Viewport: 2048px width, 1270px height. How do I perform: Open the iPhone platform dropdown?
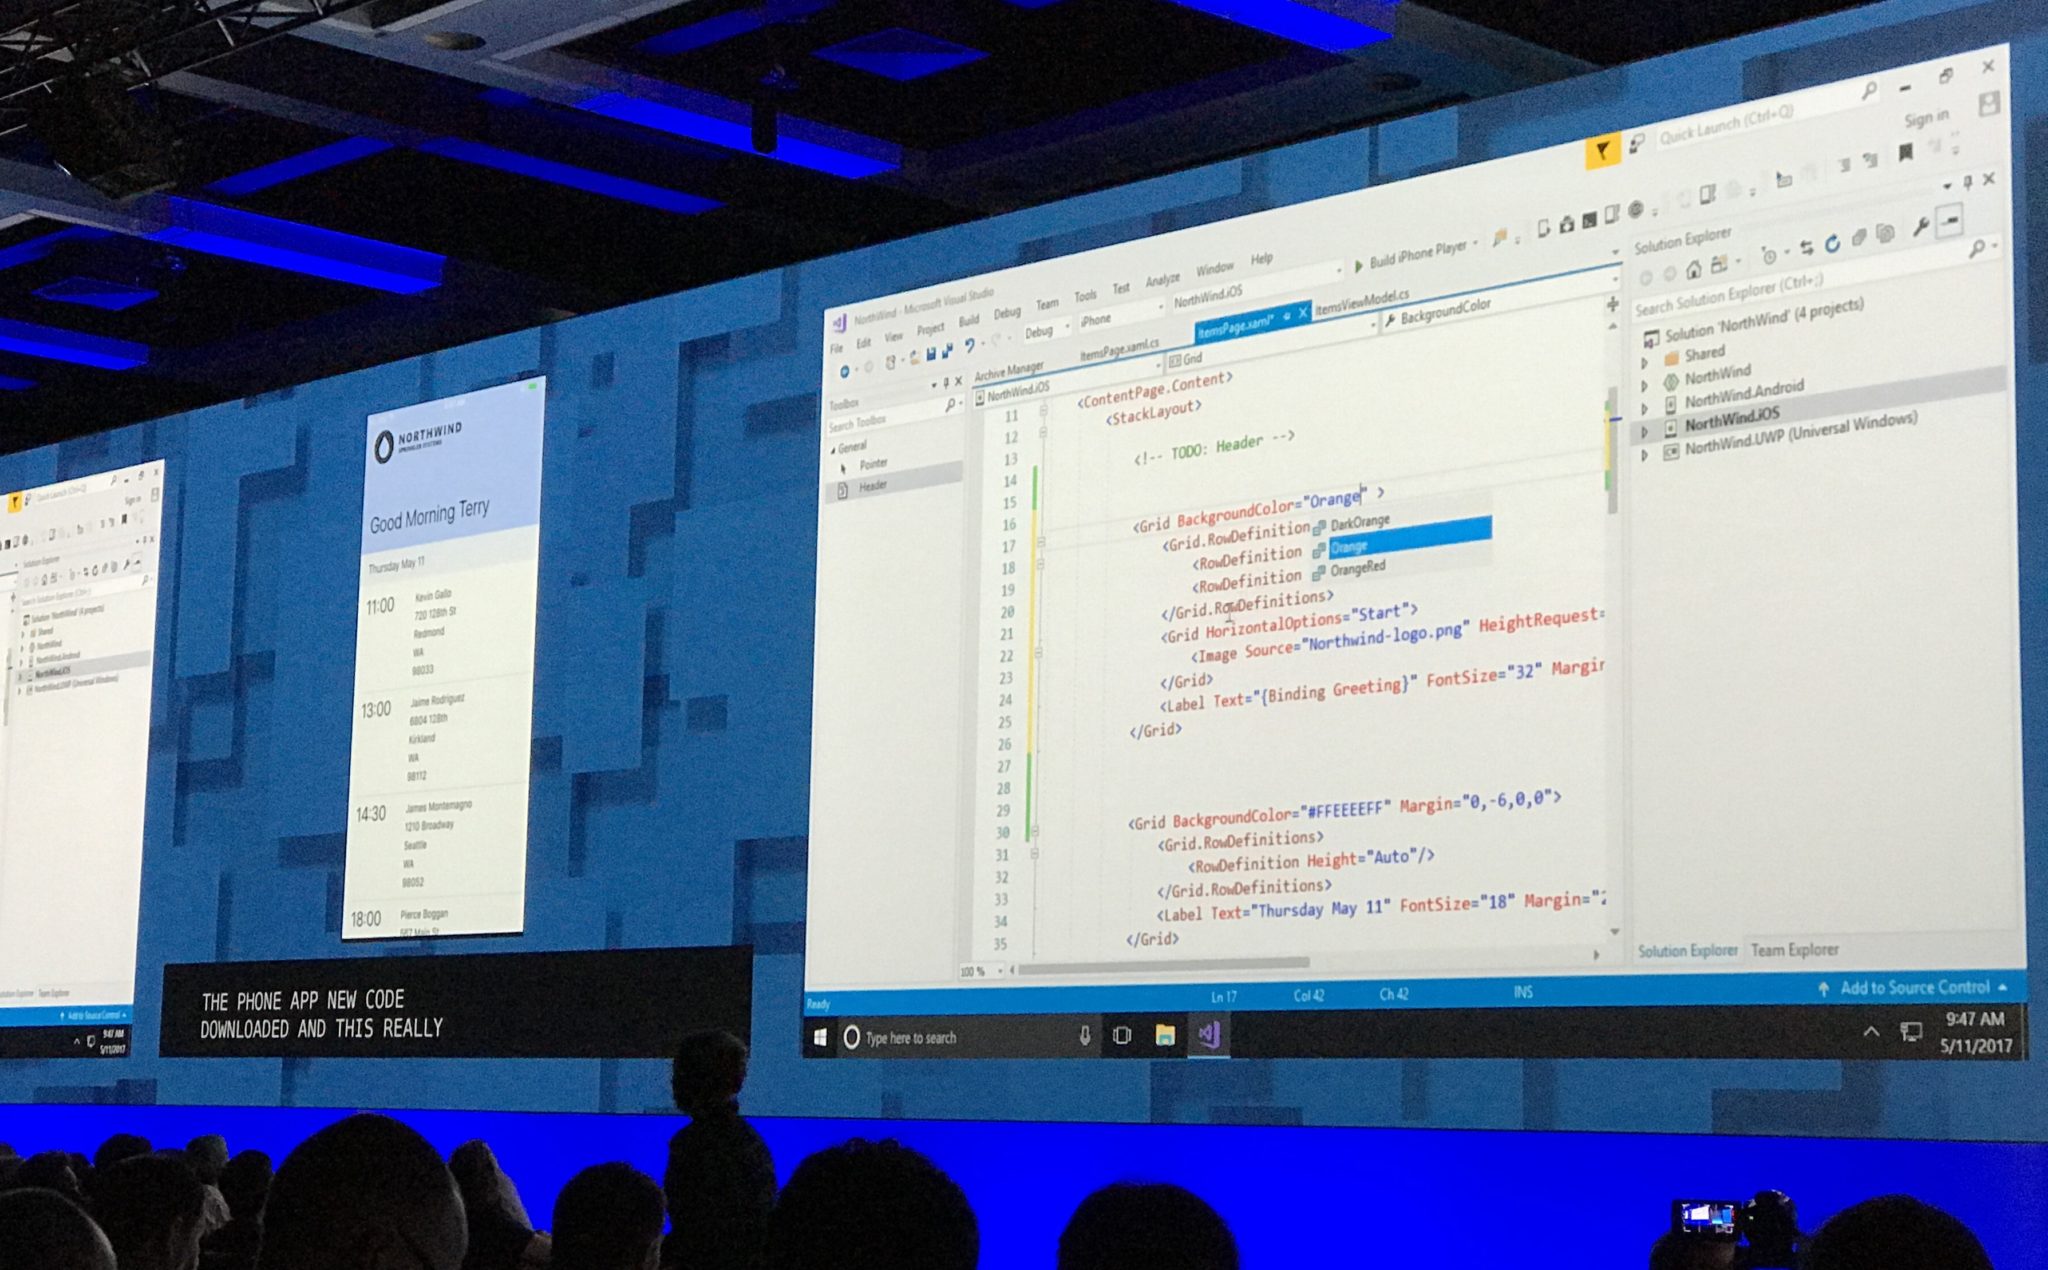pos(1123,315)
